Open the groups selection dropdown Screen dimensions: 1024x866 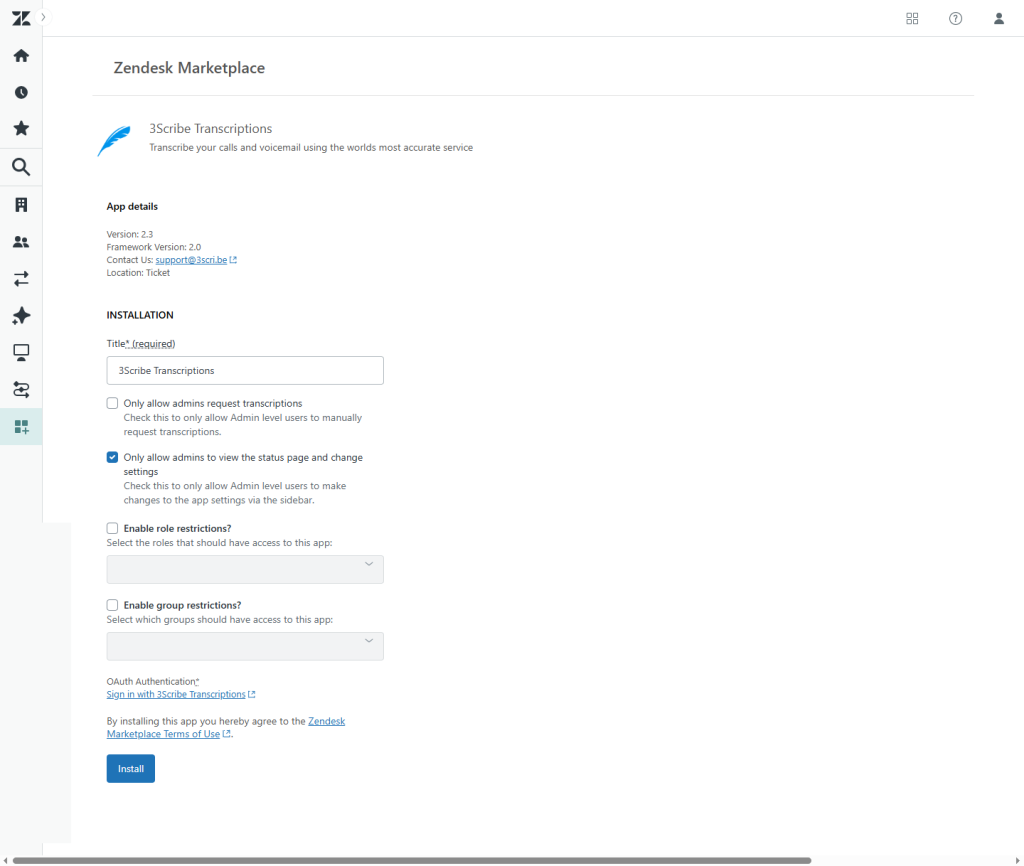click(x=244, y=646)
